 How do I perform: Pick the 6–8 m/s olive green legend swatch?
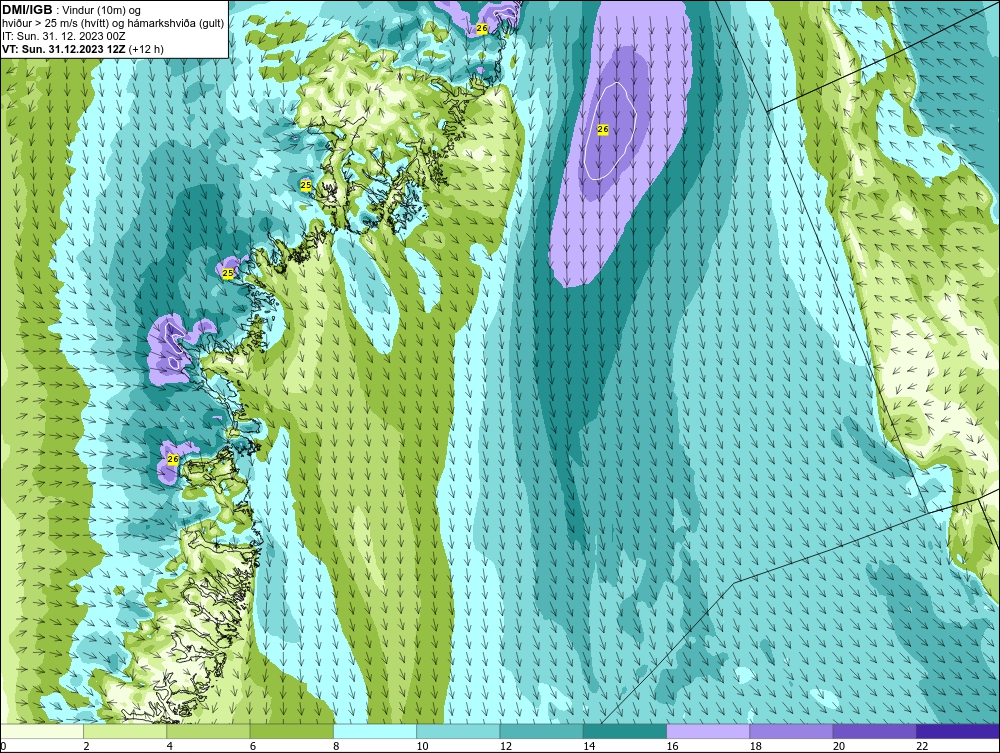(x=291, y=731)
